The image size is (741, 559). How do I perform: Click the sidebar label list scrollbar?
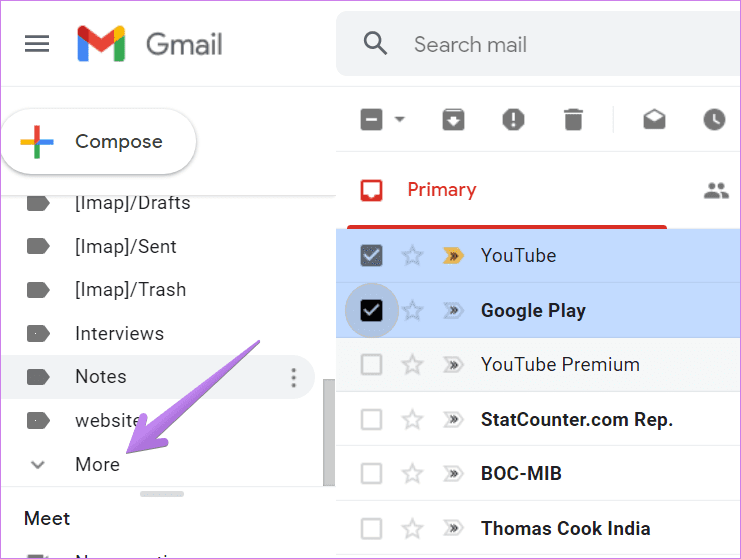point(328,432)
